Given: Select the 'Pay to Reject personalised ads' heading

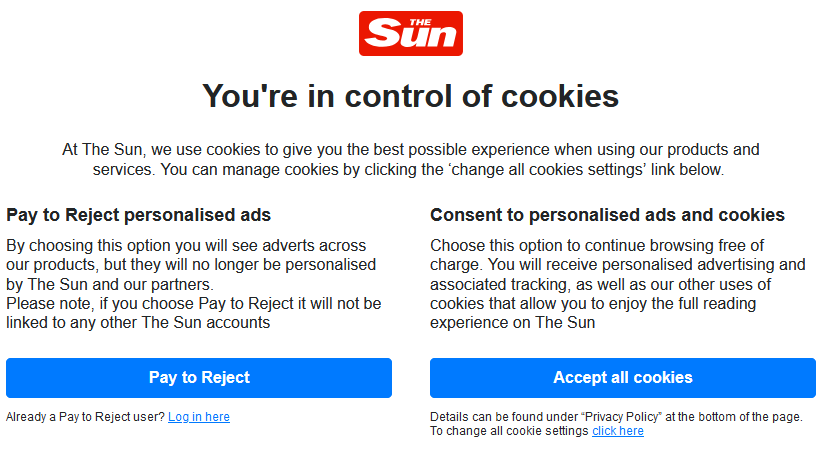Looking at the screenshot, I should pyautogui.click(x=139, y=215).
